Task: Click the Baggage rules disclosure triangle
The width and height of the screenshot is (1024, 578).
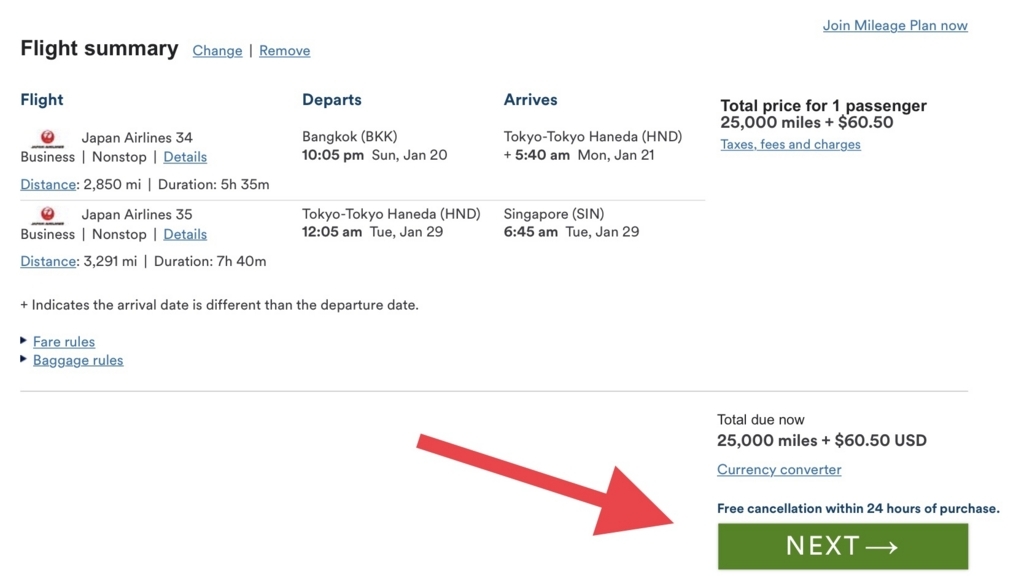Action: pyautogui.click(x=24, y=359)
